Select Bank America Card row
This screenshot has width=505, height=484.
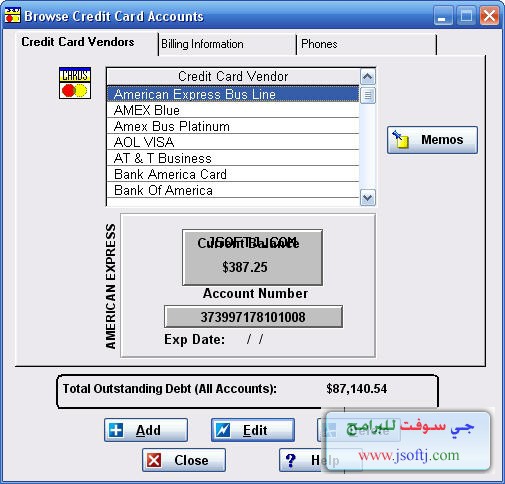pos(233,174)
